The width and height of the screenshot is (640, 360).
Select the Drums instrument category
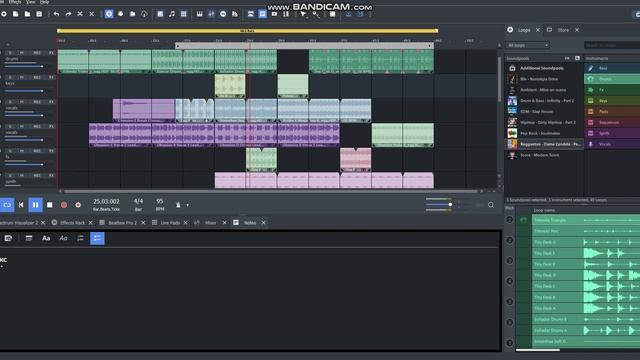(x=612, y=79)
